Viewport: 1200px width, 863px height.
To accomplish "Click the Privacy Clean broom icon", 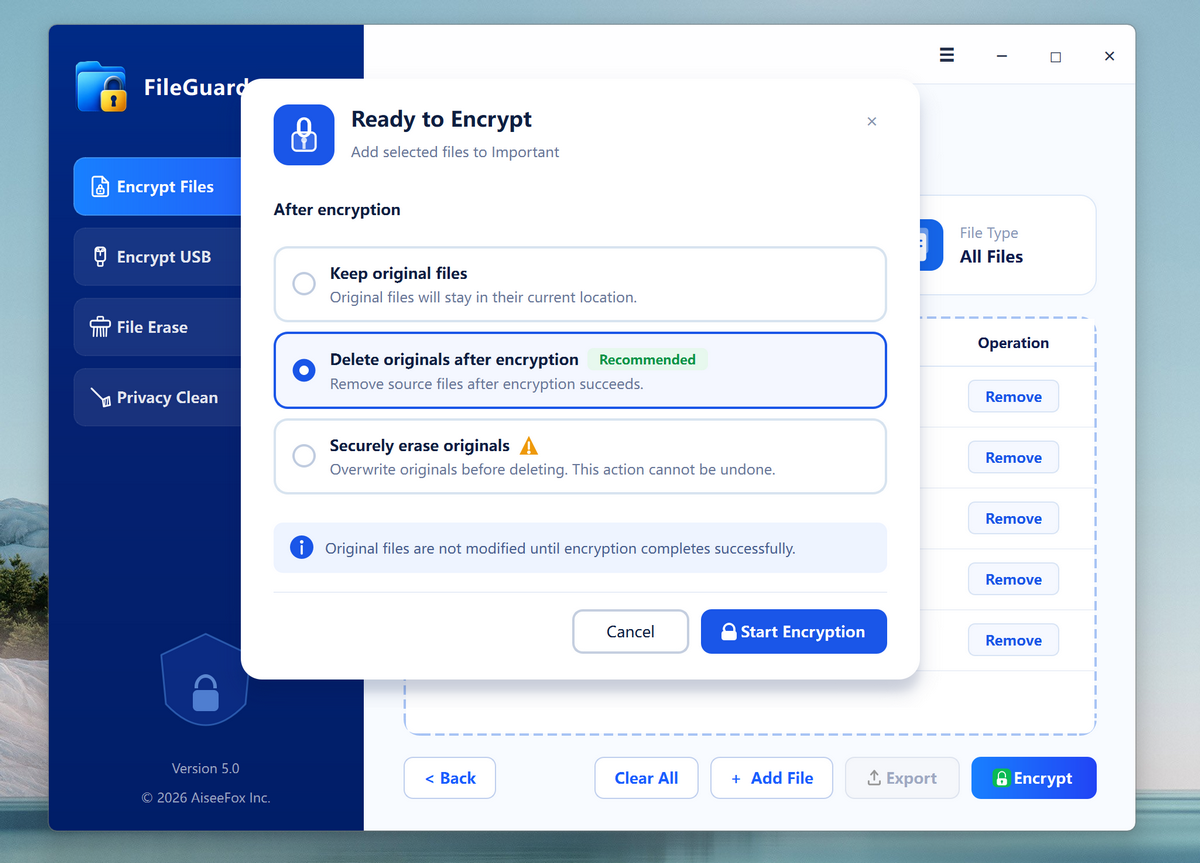I will point(100,397).
